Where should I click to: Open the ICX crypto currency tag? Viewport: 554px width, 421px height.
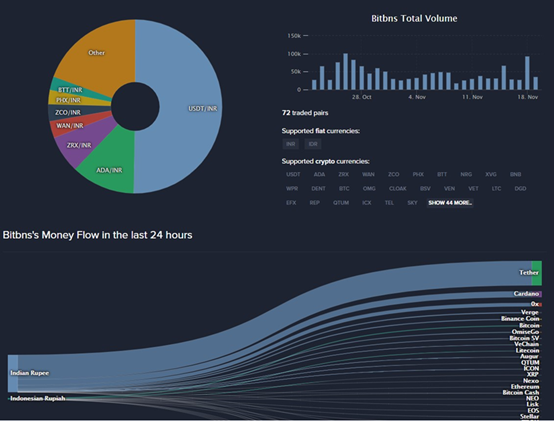pos(367,203)
